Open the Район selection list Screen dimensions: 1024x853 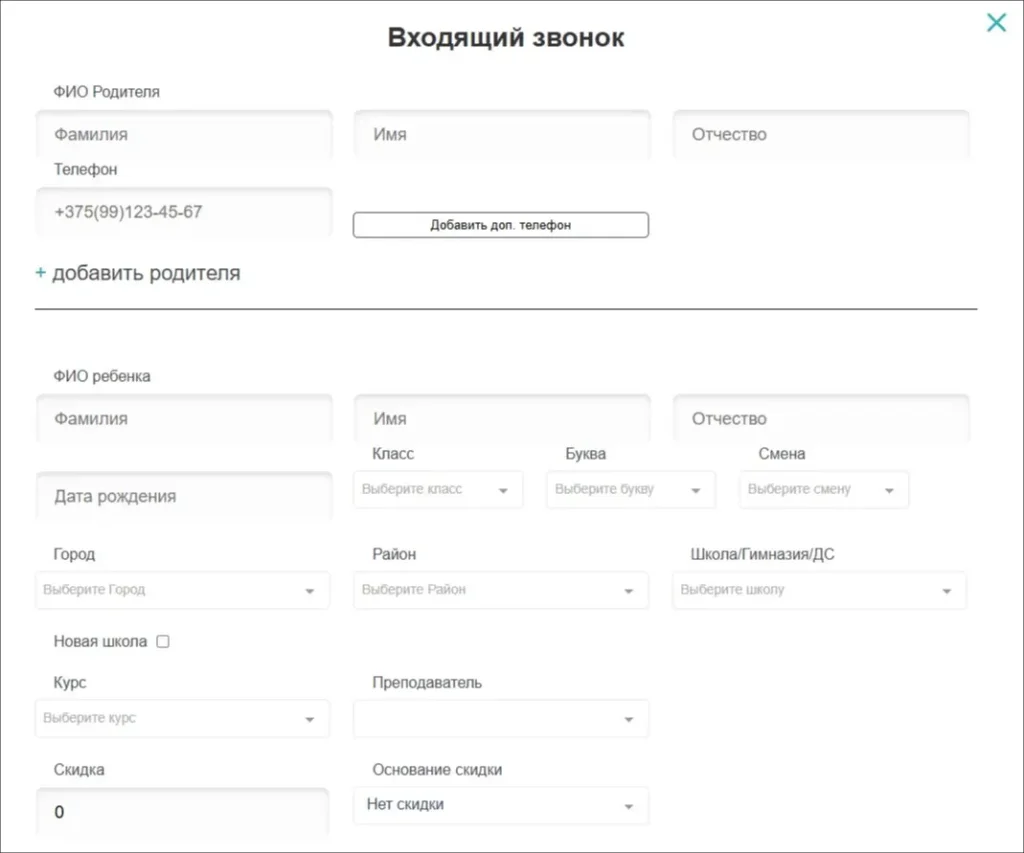coord(627,590)
